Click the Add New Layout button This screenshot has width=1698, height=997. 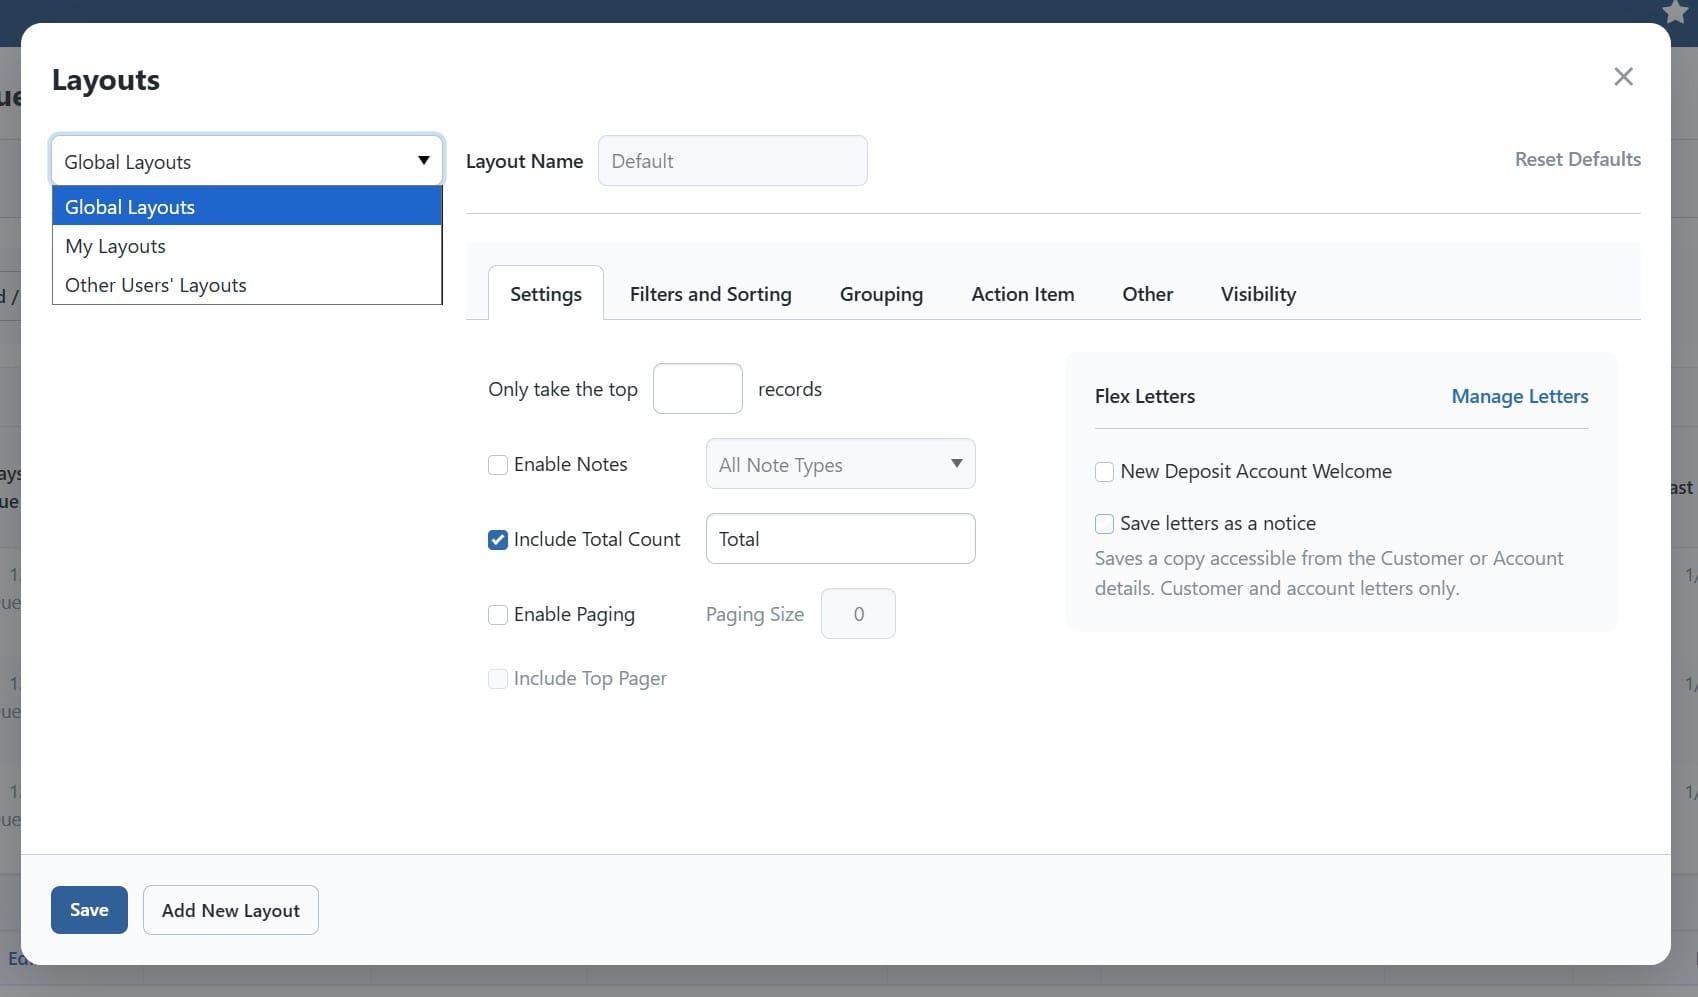[x=231, y=910]
